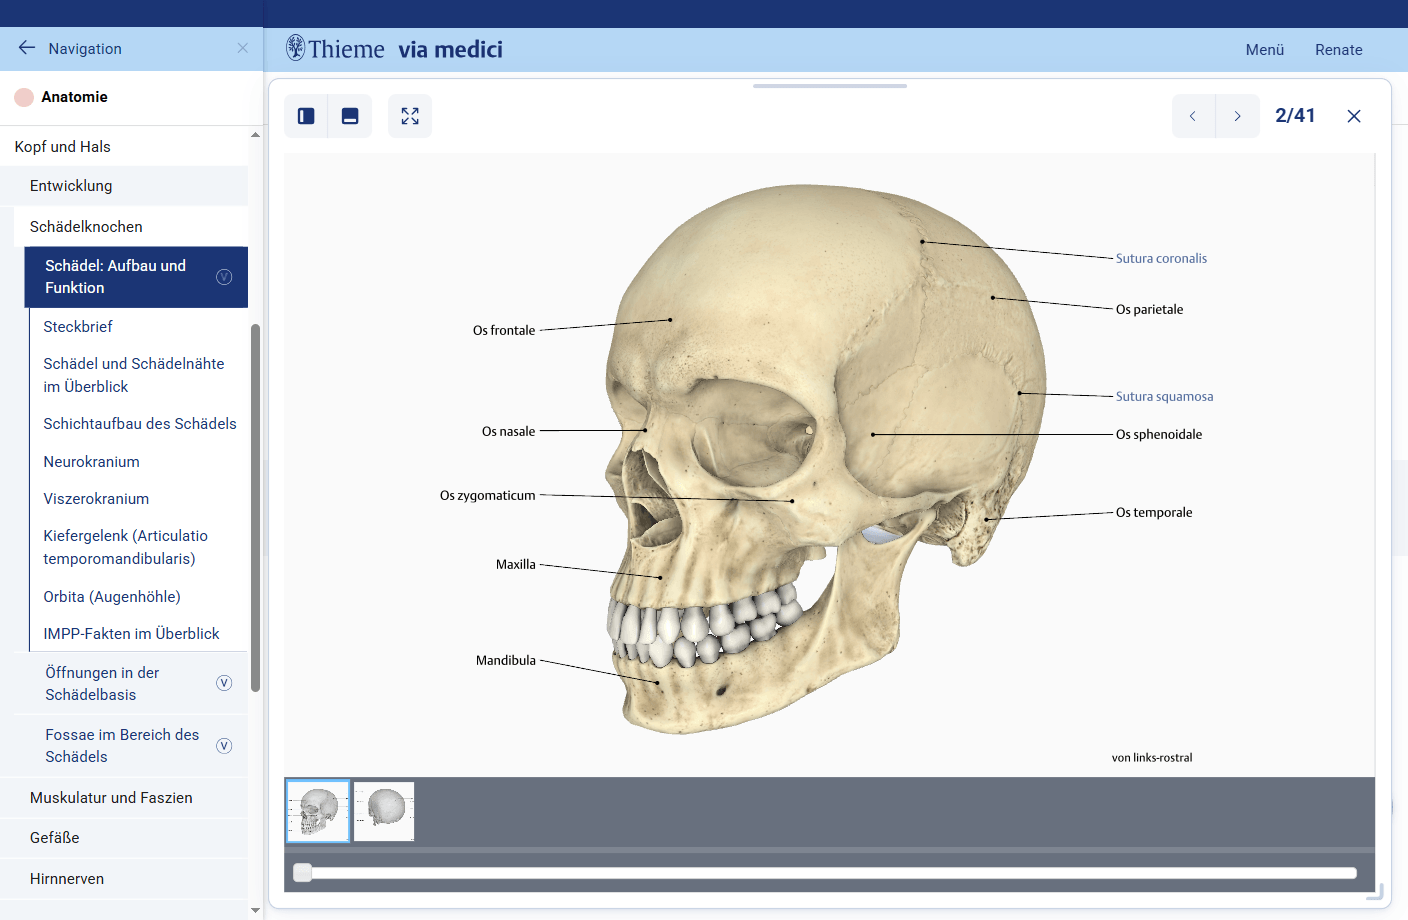This screenshot has width=1408, height=920.
Task: Jump to Orbita (Augenhöhle) section
Action: click(x=112, y=597)
